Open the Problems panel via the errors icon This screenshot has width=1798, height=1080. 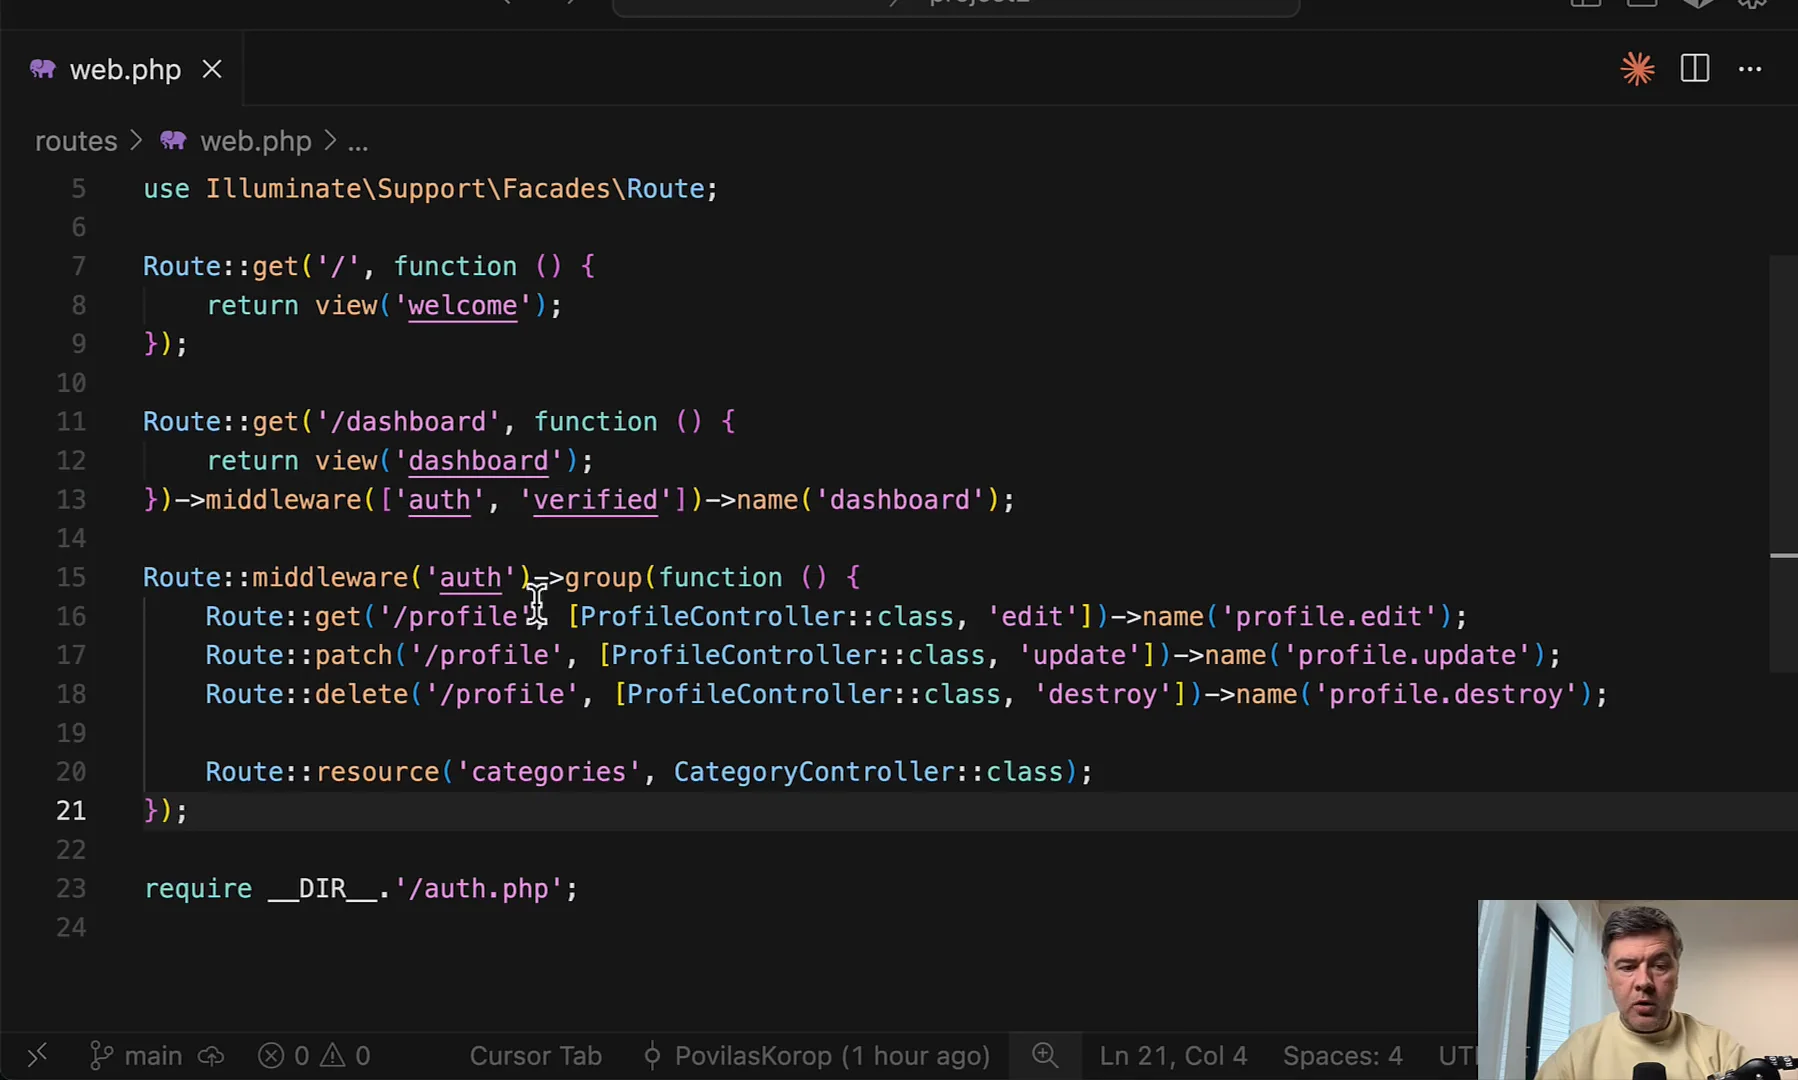click(x=284, y=1055)
